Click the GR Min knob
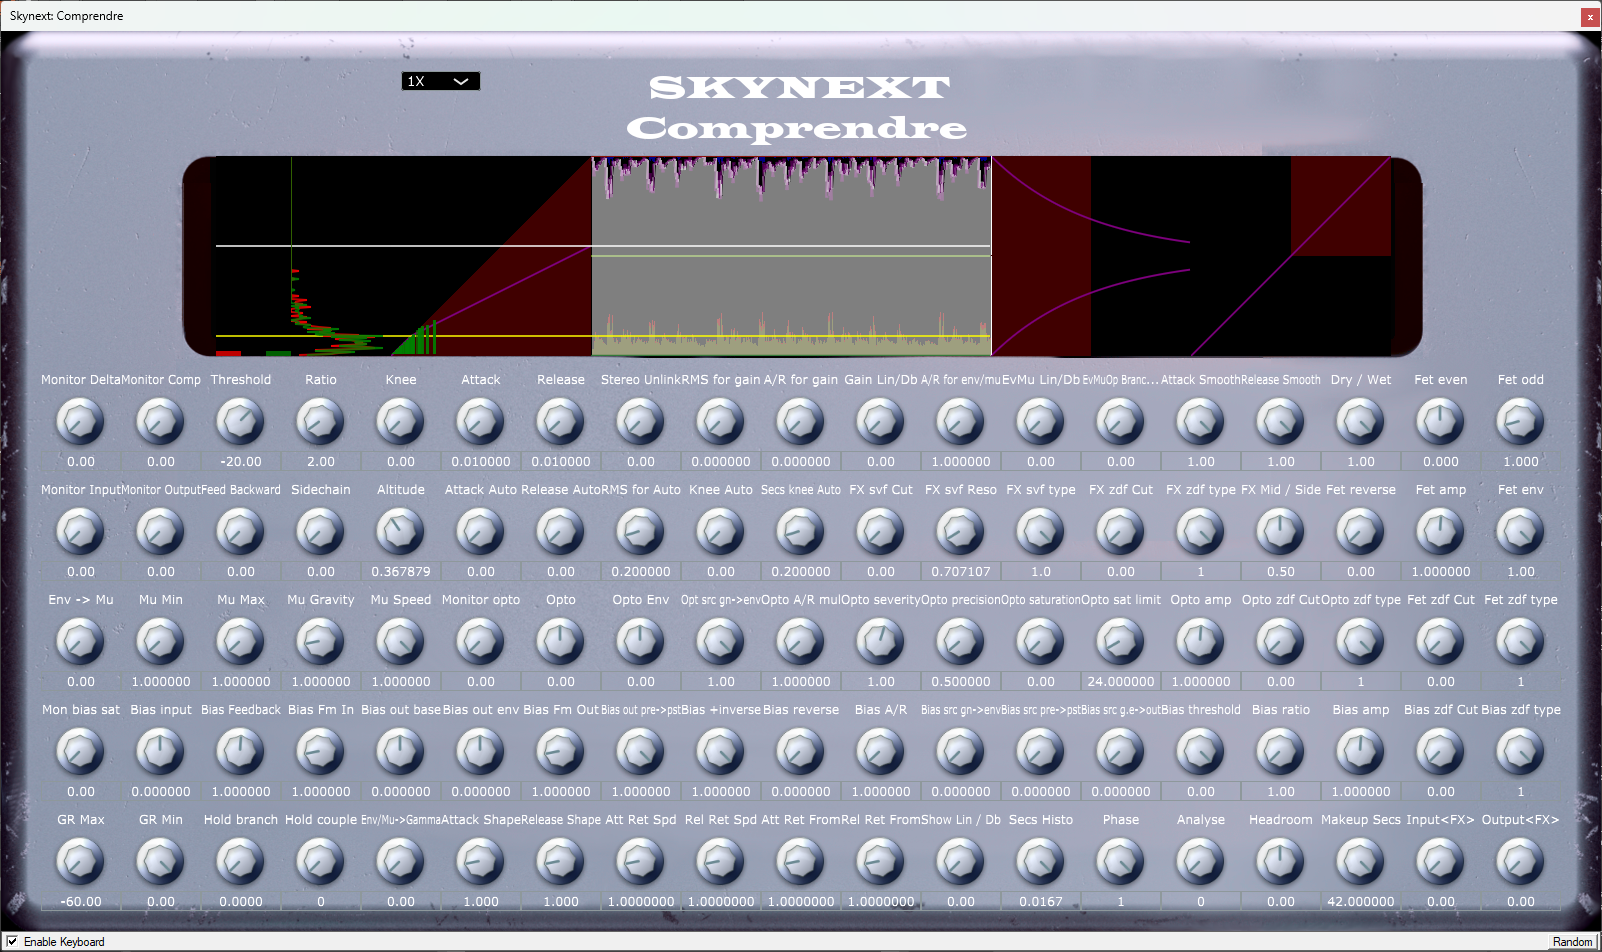The height and width of the screenshot is (952, 1602). 160,861
